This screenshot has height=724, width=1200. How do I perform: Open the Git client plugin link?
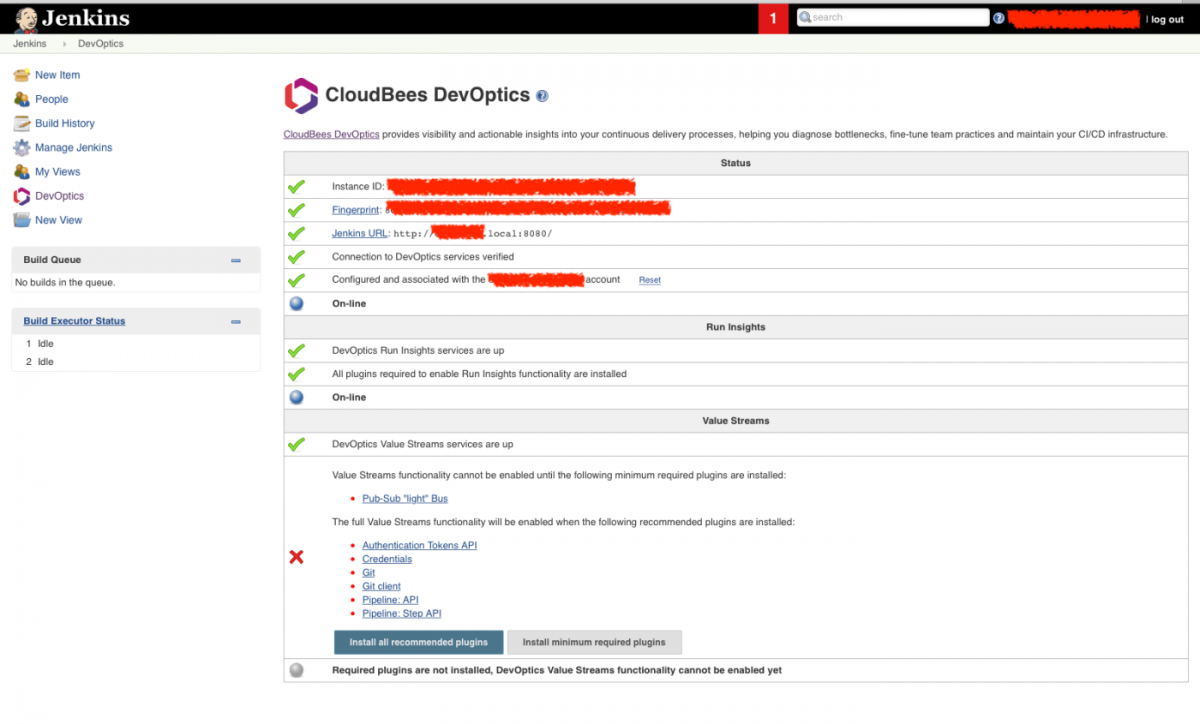tap(381, 586)
